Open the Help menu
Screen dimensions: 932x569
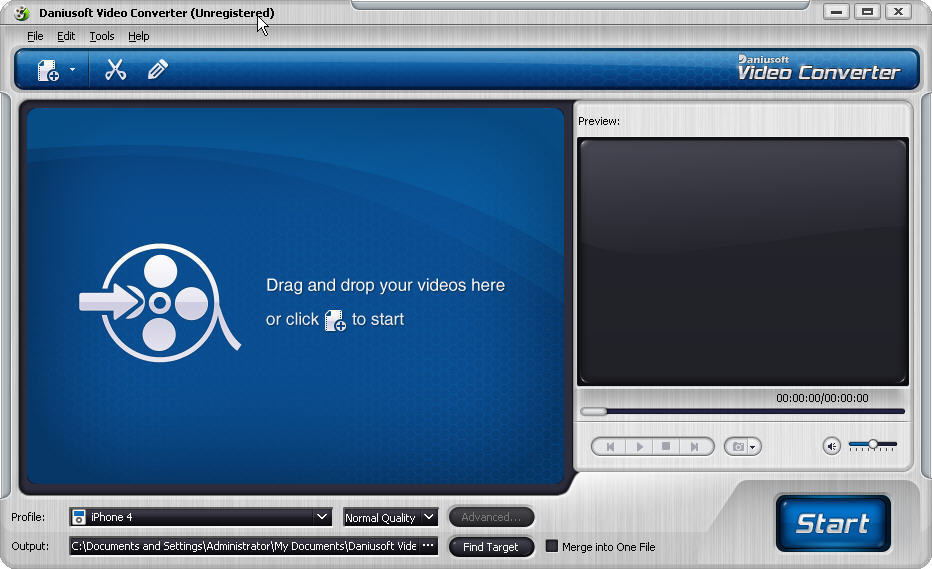point(138,36)
